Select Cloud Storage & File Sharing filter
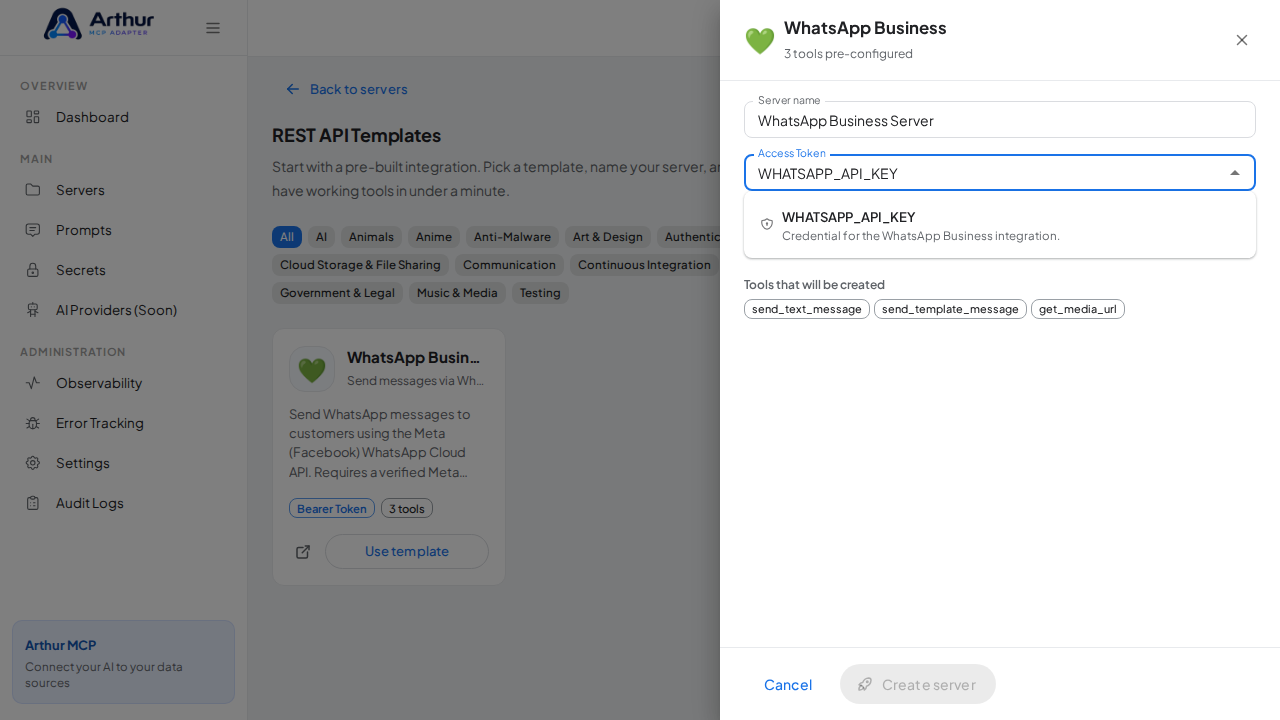1280x720 pixels. [x=360, y=265]
